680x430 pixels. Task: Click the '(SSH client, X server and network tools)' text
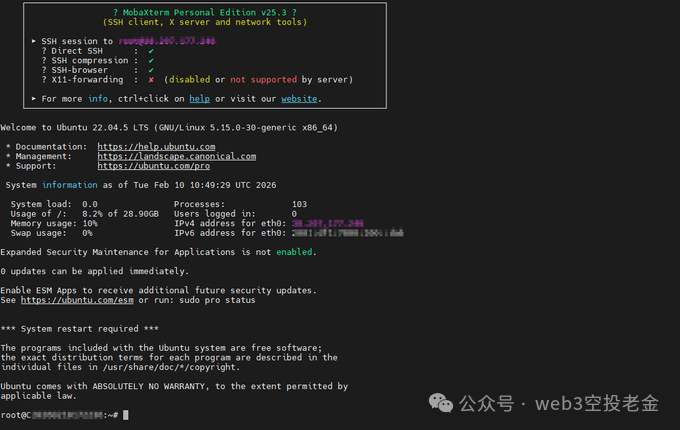[205, 22]
